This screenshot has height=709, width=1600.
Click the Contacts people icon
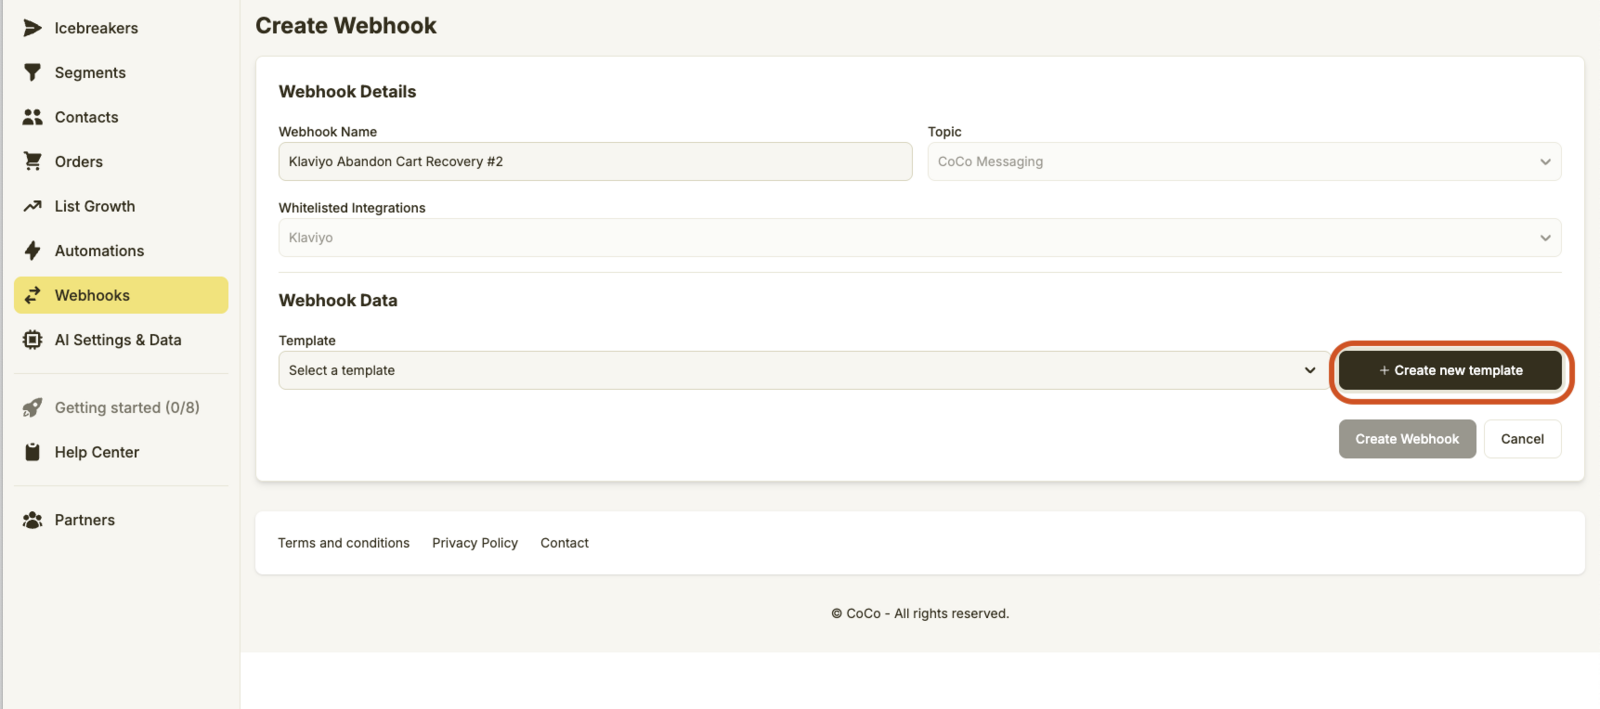coord(33,117)
